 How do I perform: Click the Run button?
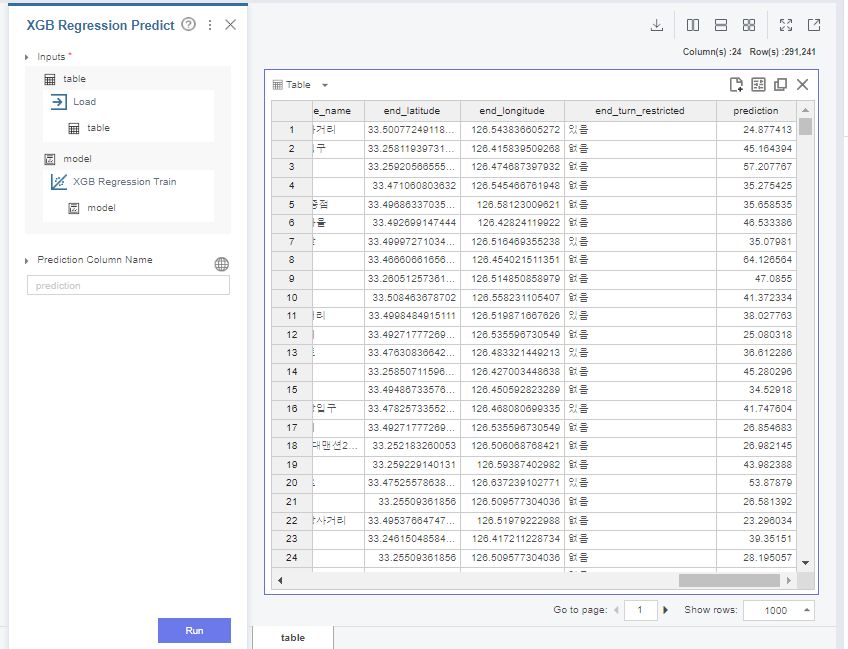click(194, 630)
